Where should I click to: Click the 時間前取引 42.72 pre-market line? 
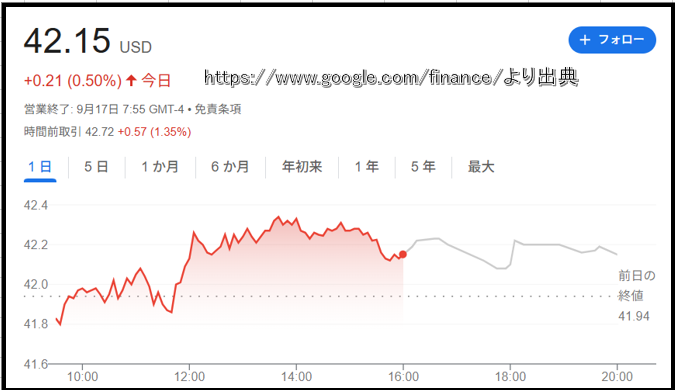click(107, 132)
